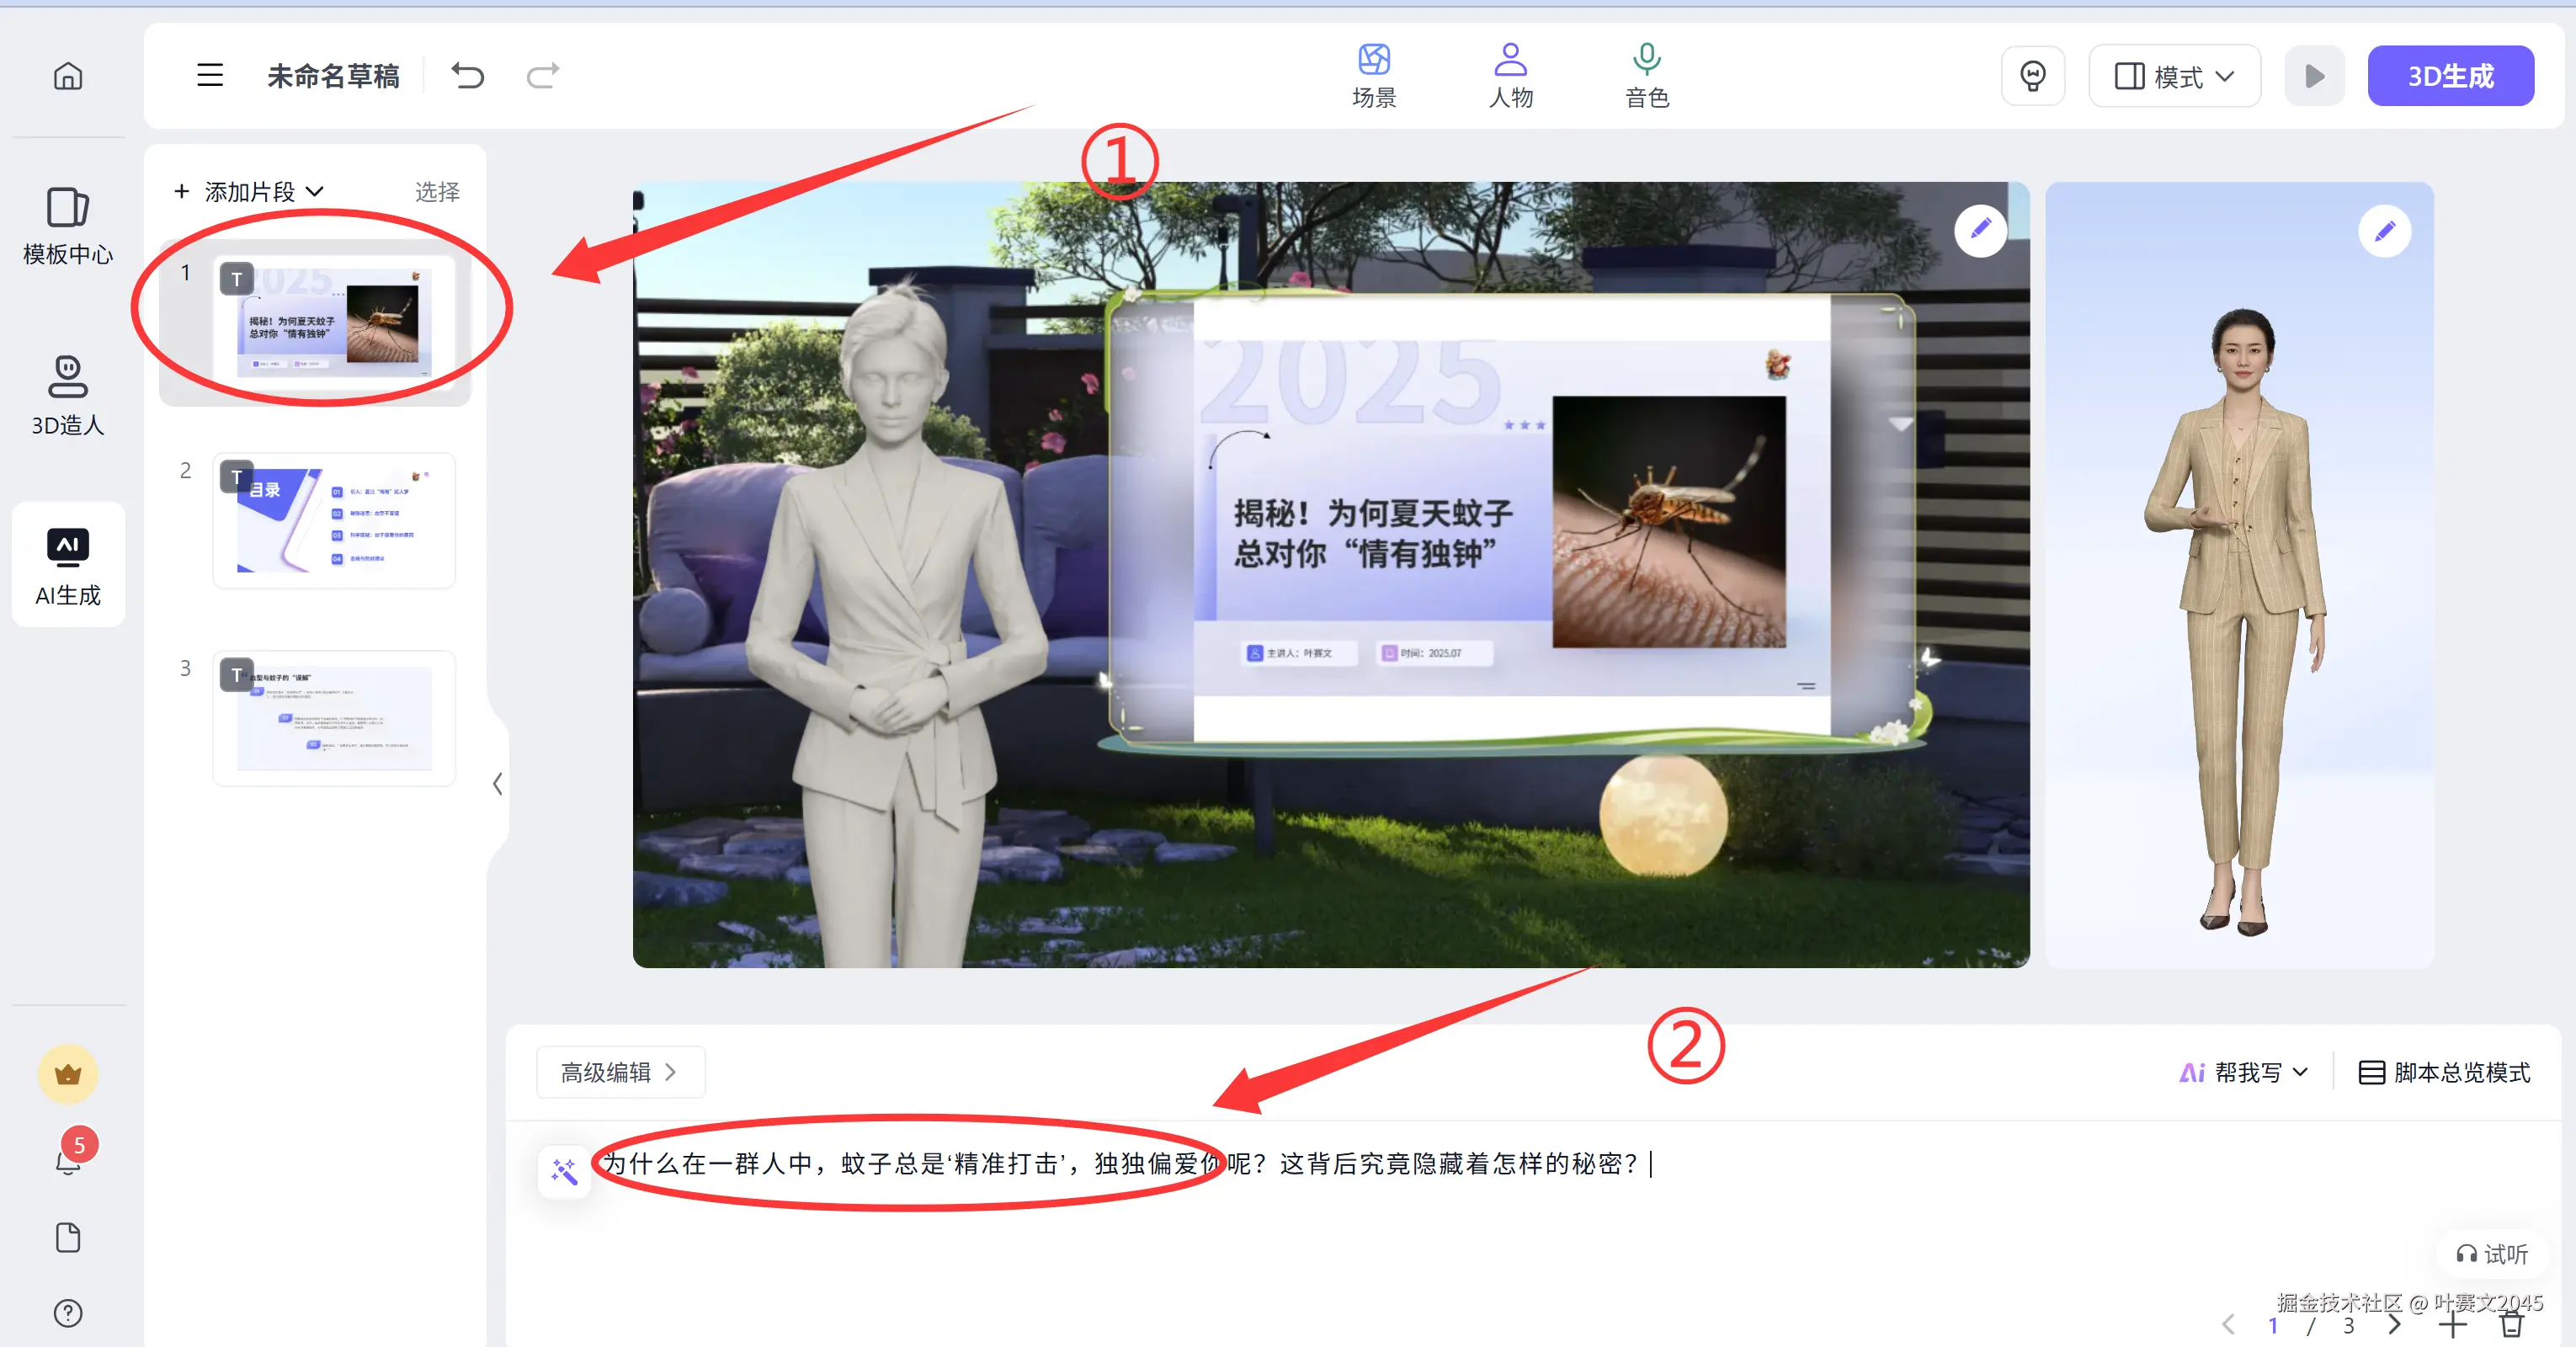Click the home icon in sidebar

tap(68, 76)
